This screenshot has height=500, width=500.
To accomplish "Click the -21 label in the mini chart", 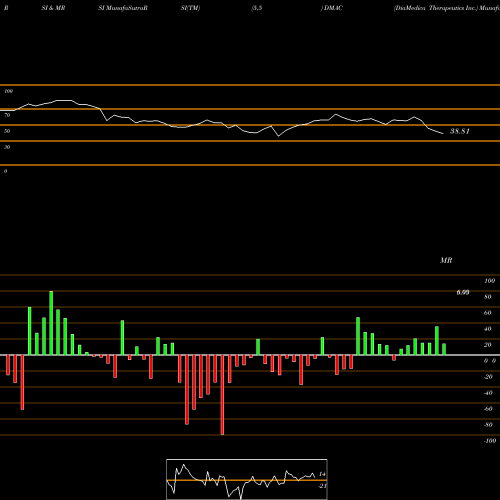I will pos(322,486).
